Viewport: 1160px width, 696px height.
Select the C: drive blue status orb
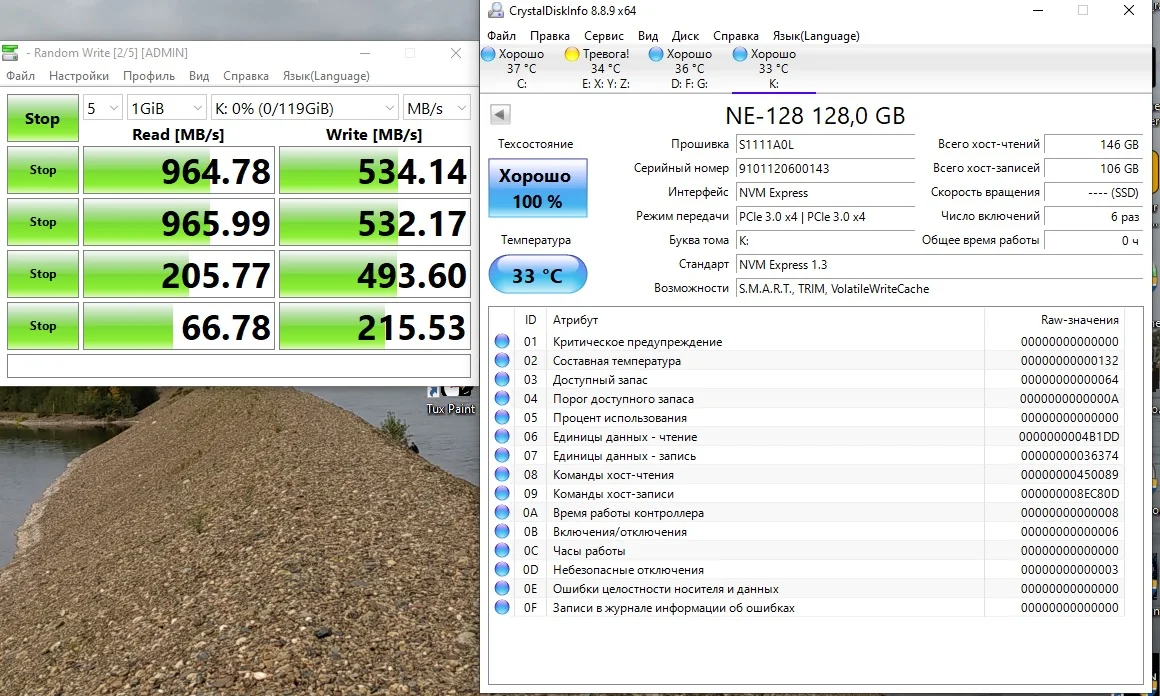(488, 54)
